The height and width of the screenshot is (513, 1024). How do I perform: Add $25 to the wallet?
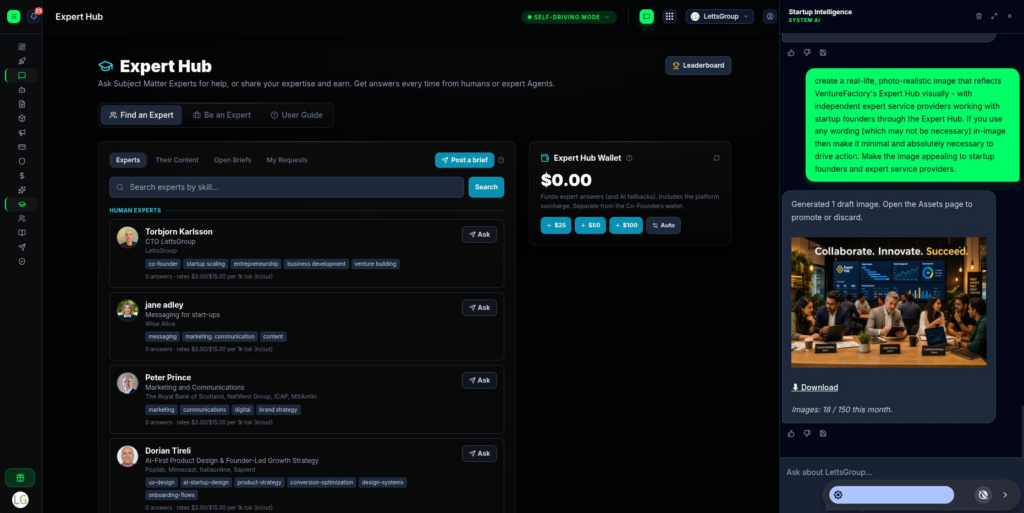pyautogui.click(x=556, y=225)
